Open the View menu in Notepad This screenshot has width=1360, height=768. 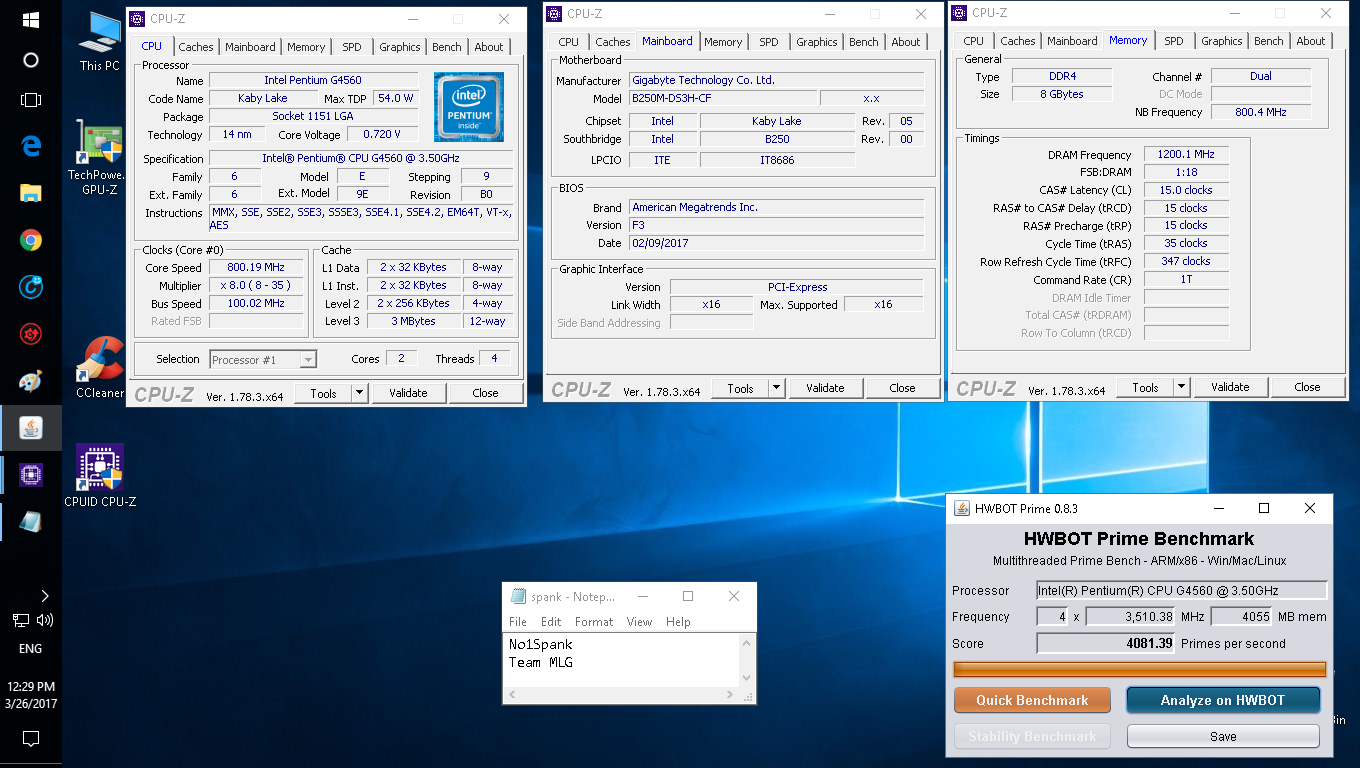(639, 622)
